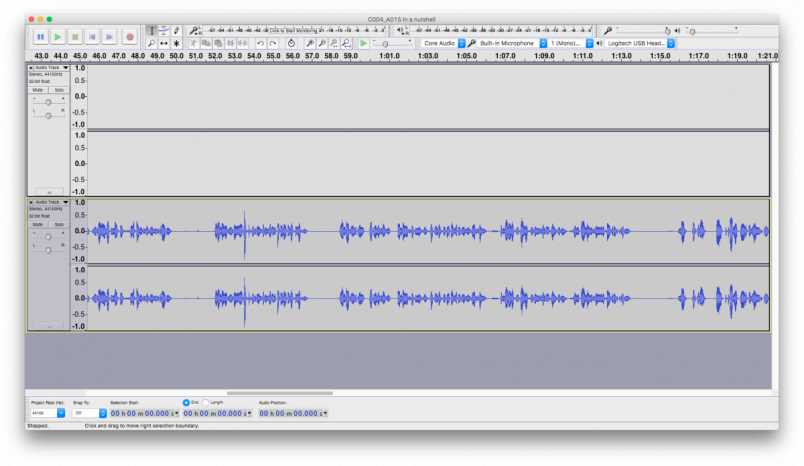This screenshot has width=804, height=466.
Task: Redo the last undone action
Action: [273, 44]
